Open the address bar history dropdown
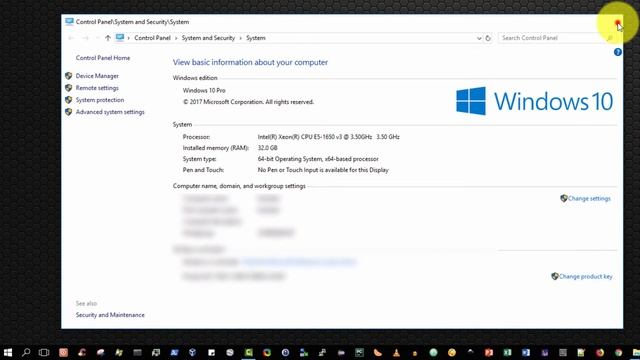640x360 pixels. [479, 38]
